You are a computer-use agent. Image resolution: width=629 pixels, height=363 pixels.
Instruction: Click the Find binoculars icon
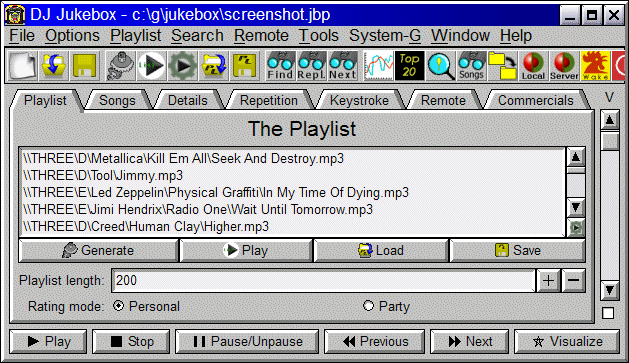pos(280,66)
